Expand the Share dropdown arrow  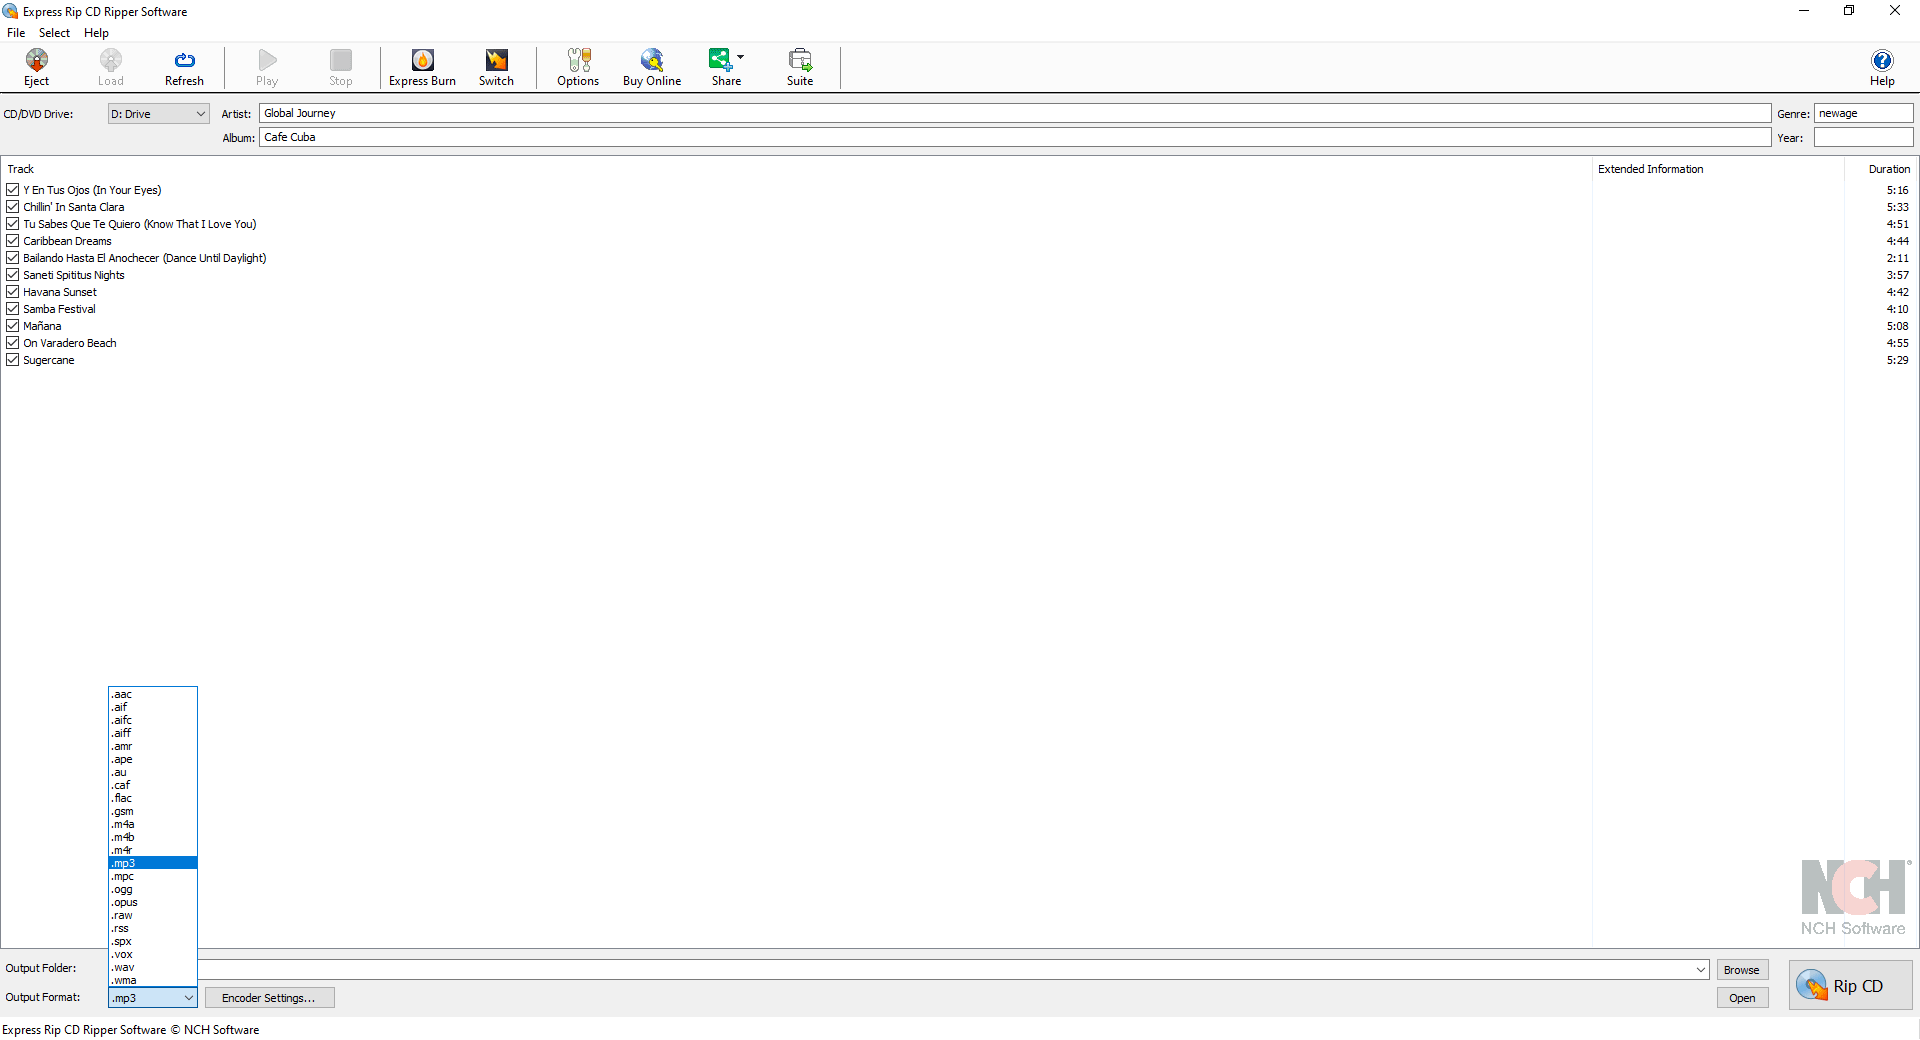[741, 56]
